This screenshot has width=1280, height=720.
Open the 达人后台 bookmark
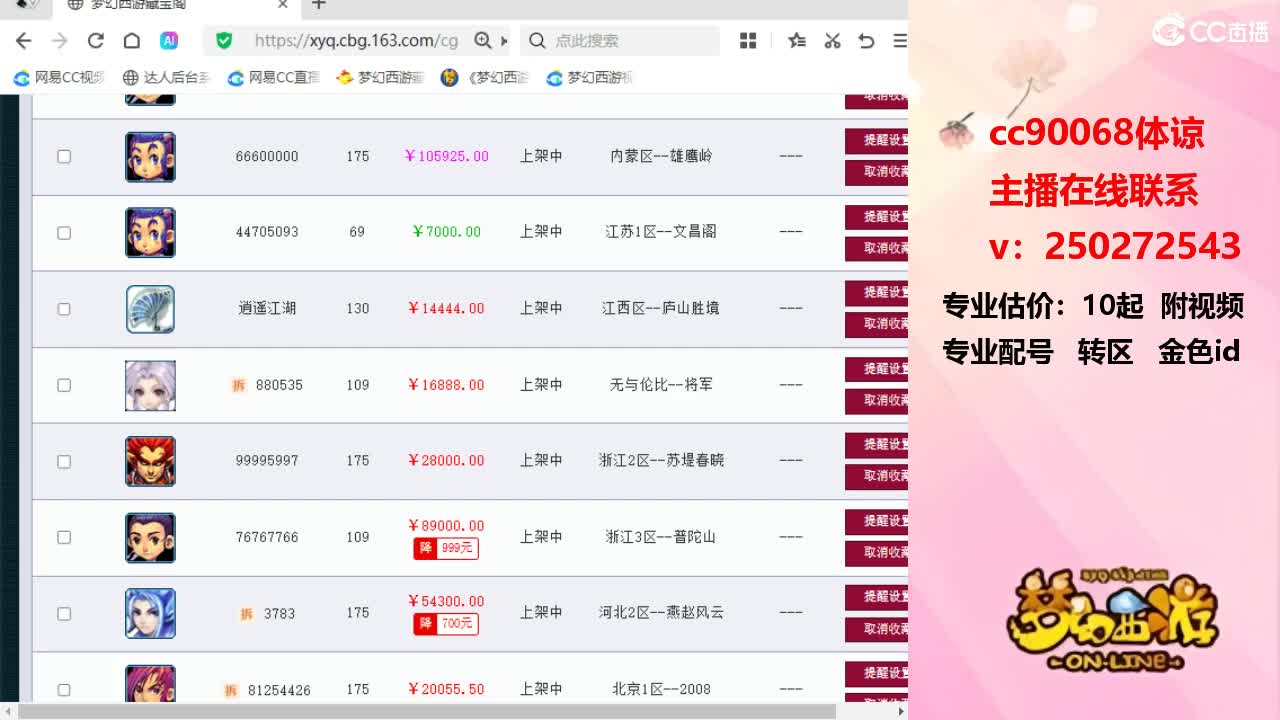pos(167,78)
